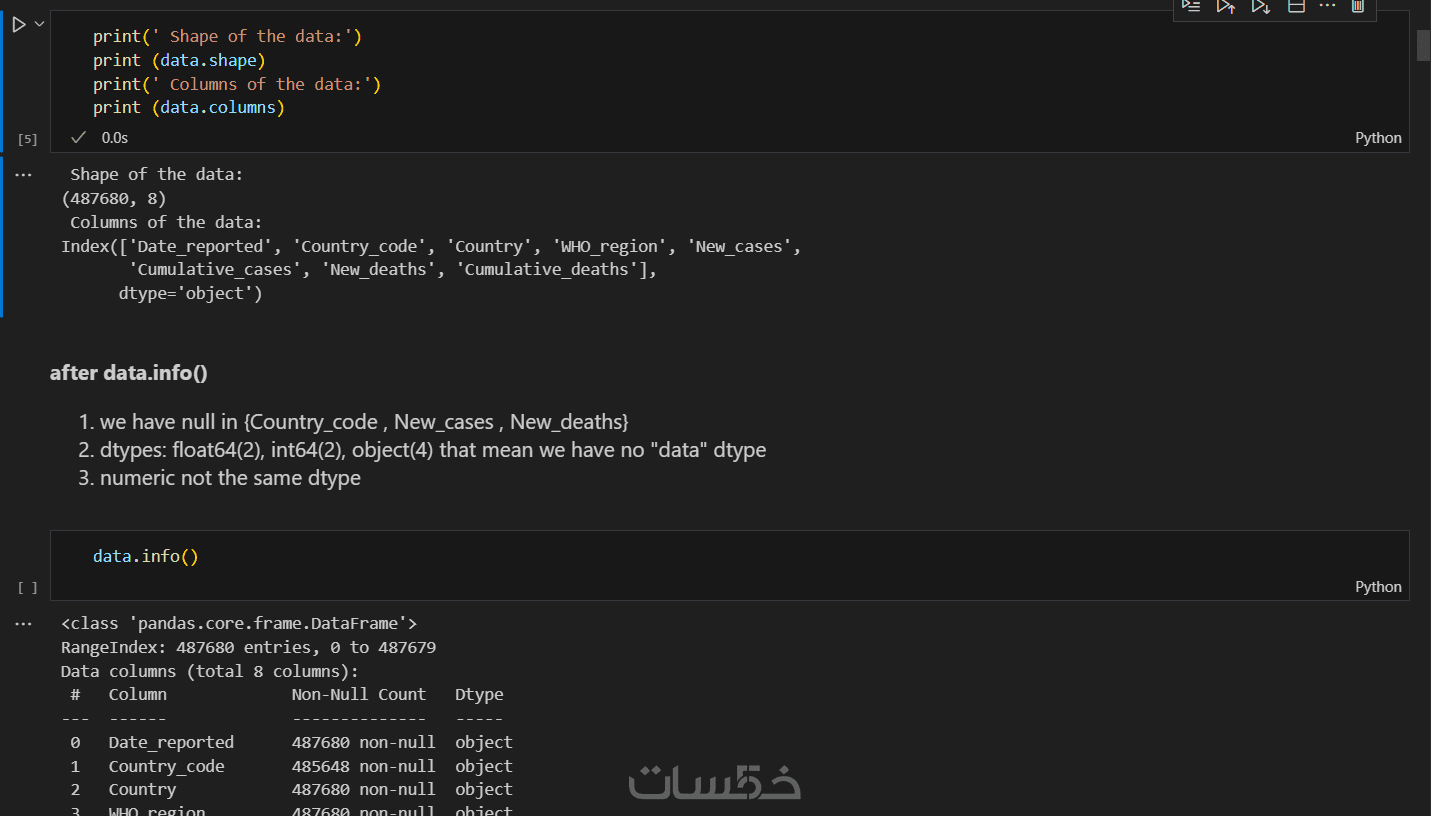1431x816 pixels.
Task: Click the "numeric not the same dtype" list item
Action: tap(230, 478)
